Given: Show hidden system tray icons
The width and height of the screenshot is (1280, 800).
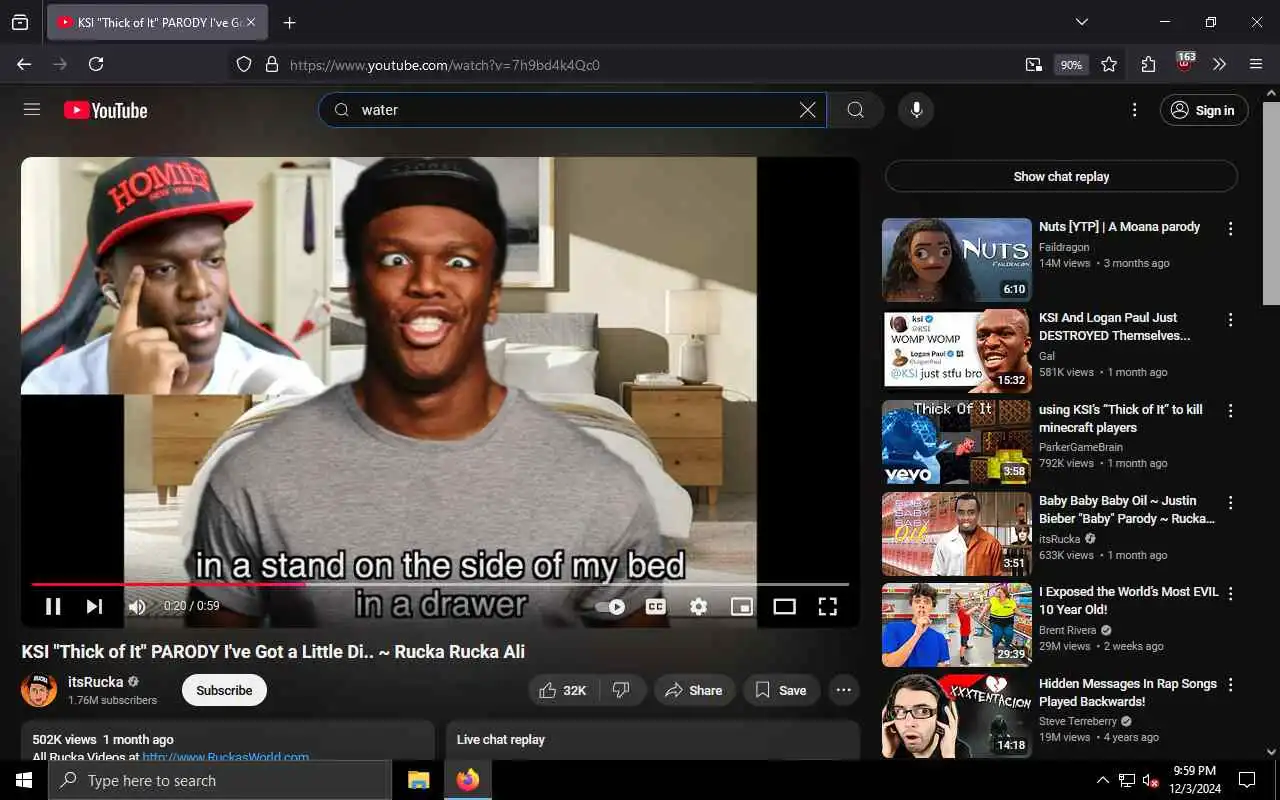Looking at the screenshot, I should click(1103, 780).
